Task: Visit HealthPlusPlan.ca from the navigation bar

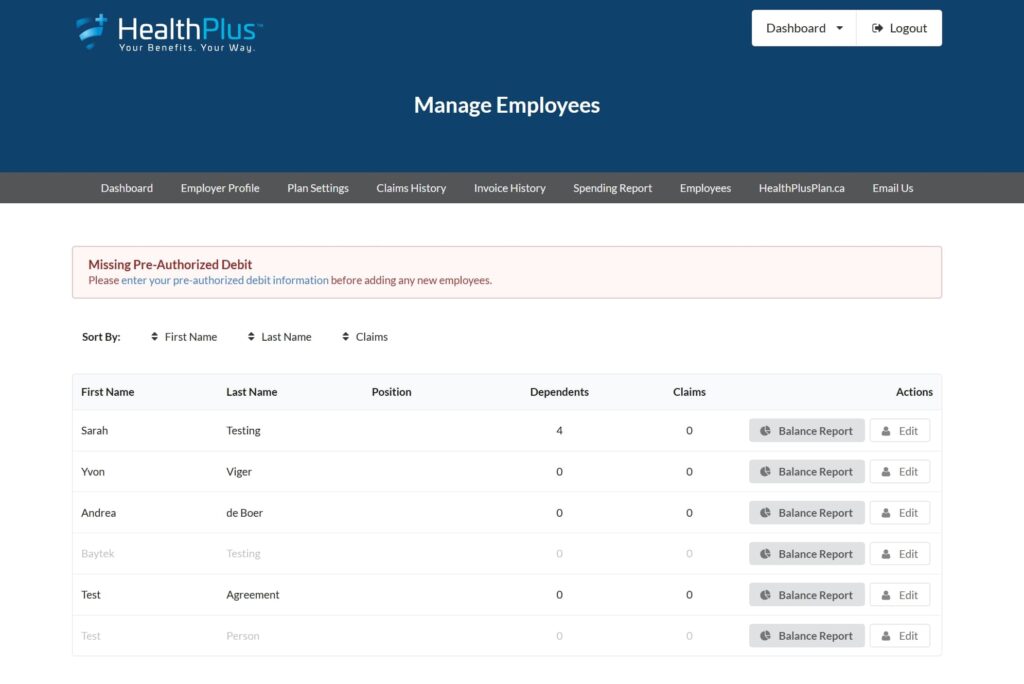Action: pos(801,188)
